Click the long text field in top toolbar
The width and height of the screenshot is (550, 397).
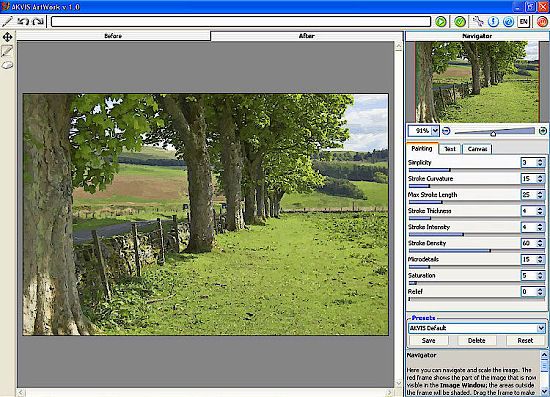(x=241, y=22)
